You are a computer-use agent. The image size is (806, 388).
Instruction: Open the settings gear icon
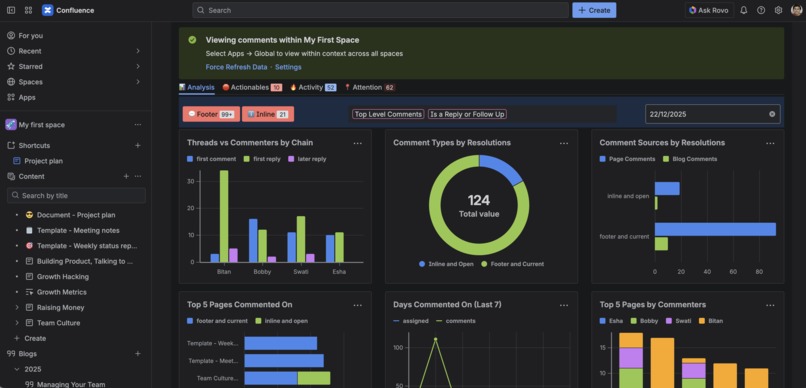coord(778,10)
